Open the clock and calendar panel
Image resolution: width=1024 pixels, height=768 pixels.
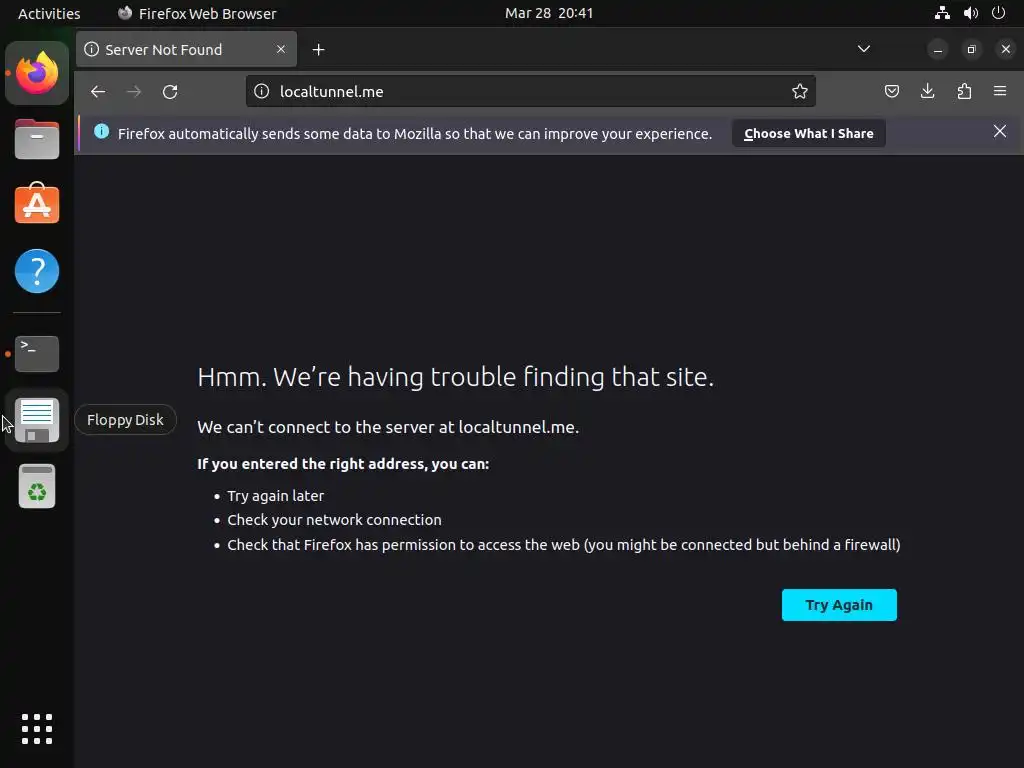[549, 13]
